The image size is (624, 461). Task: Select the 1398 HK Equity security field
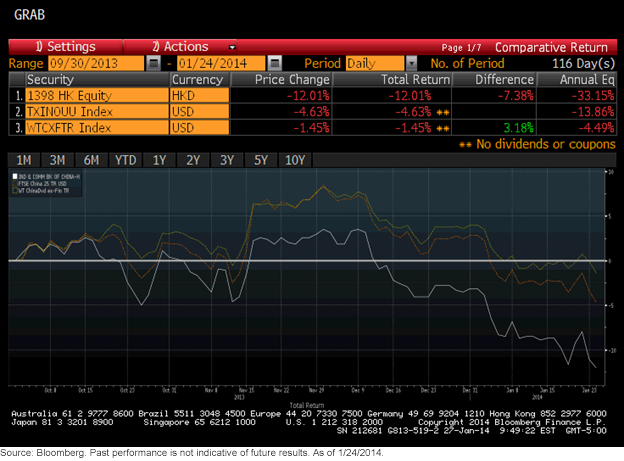(97, 96)
